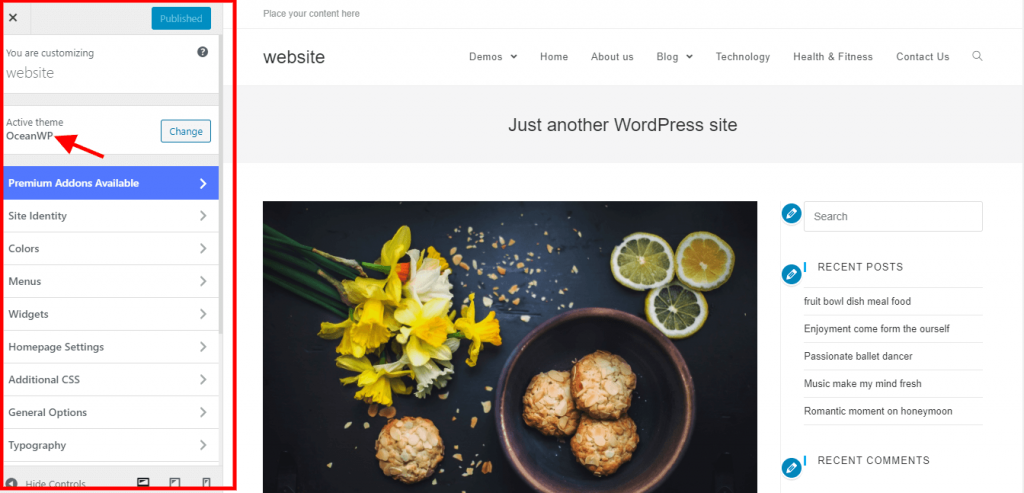Viewport: 1024px width, 493px height.
Task: Switch to desktop preview device icon
Action: pyautogui.click(x=143, y=483)
